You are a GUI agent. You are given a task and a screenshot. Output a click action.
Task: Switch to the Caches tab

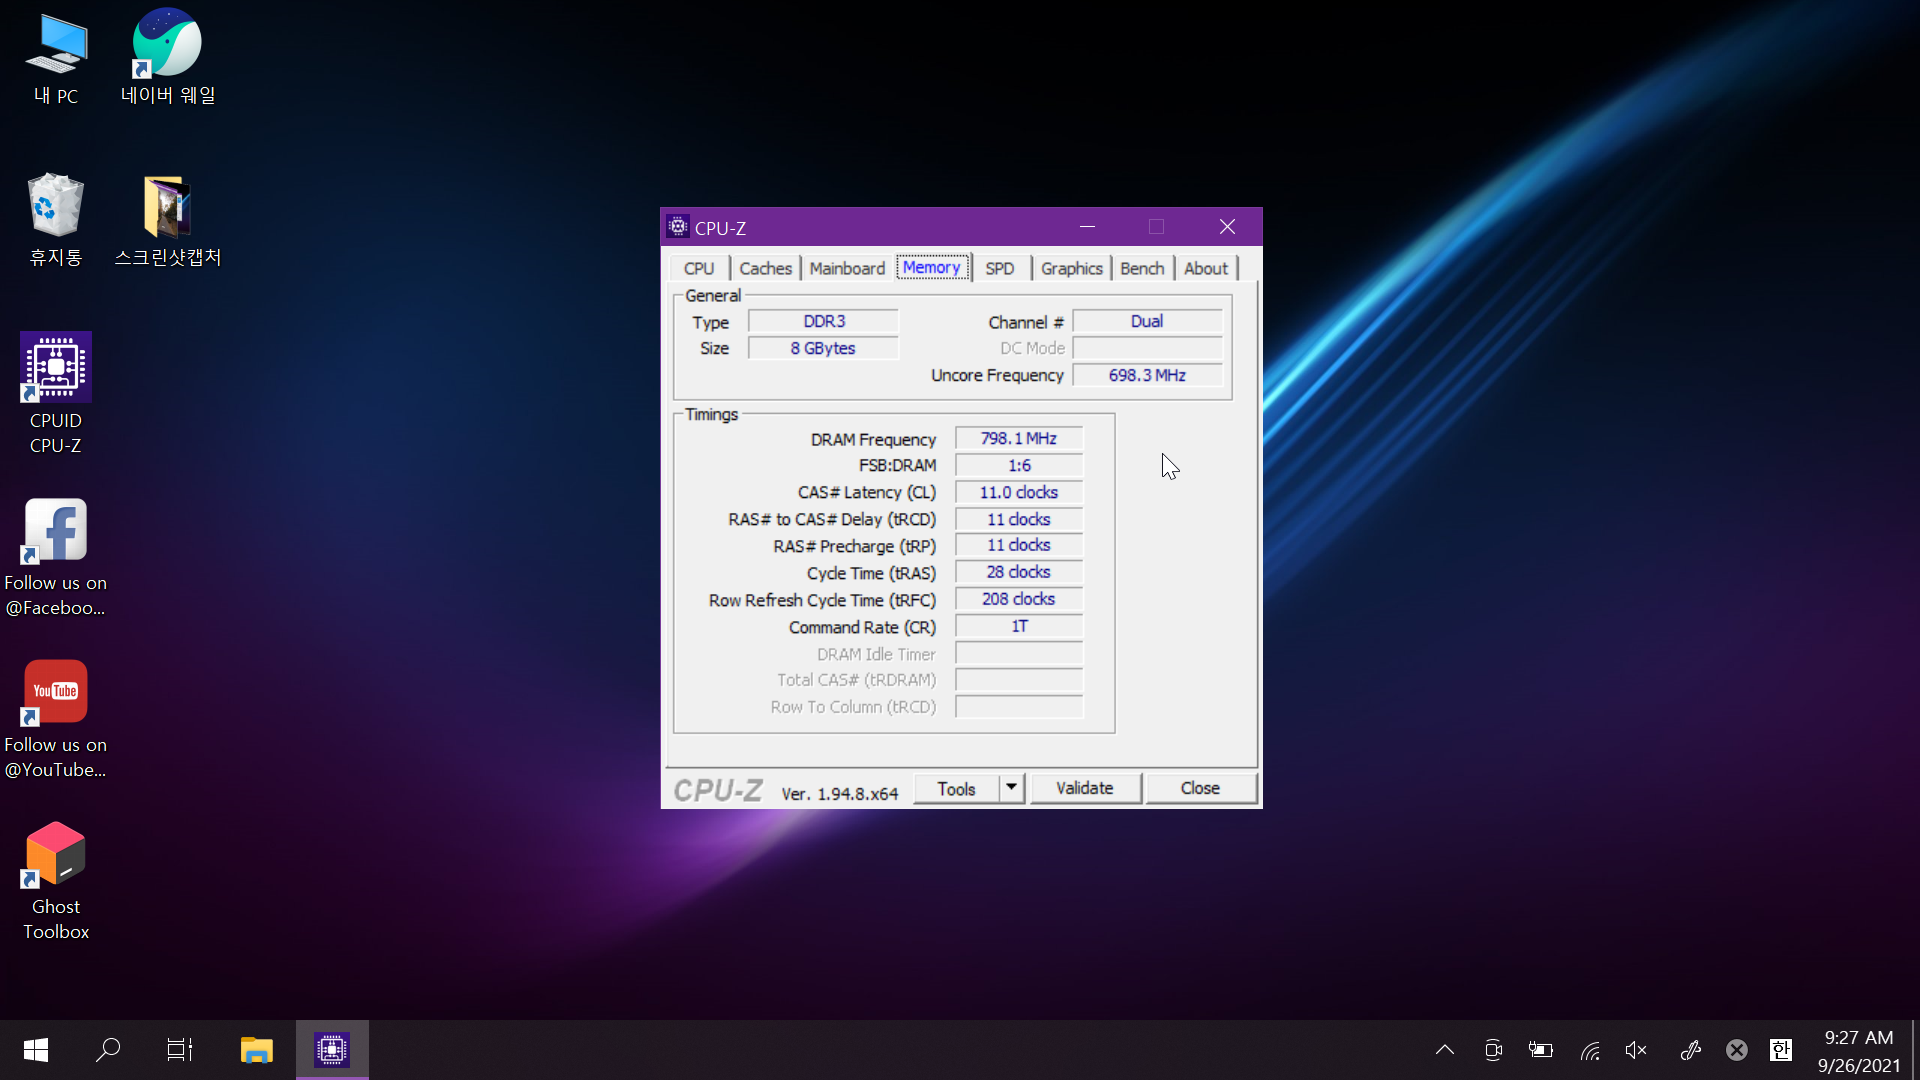[x=765, y=268]
